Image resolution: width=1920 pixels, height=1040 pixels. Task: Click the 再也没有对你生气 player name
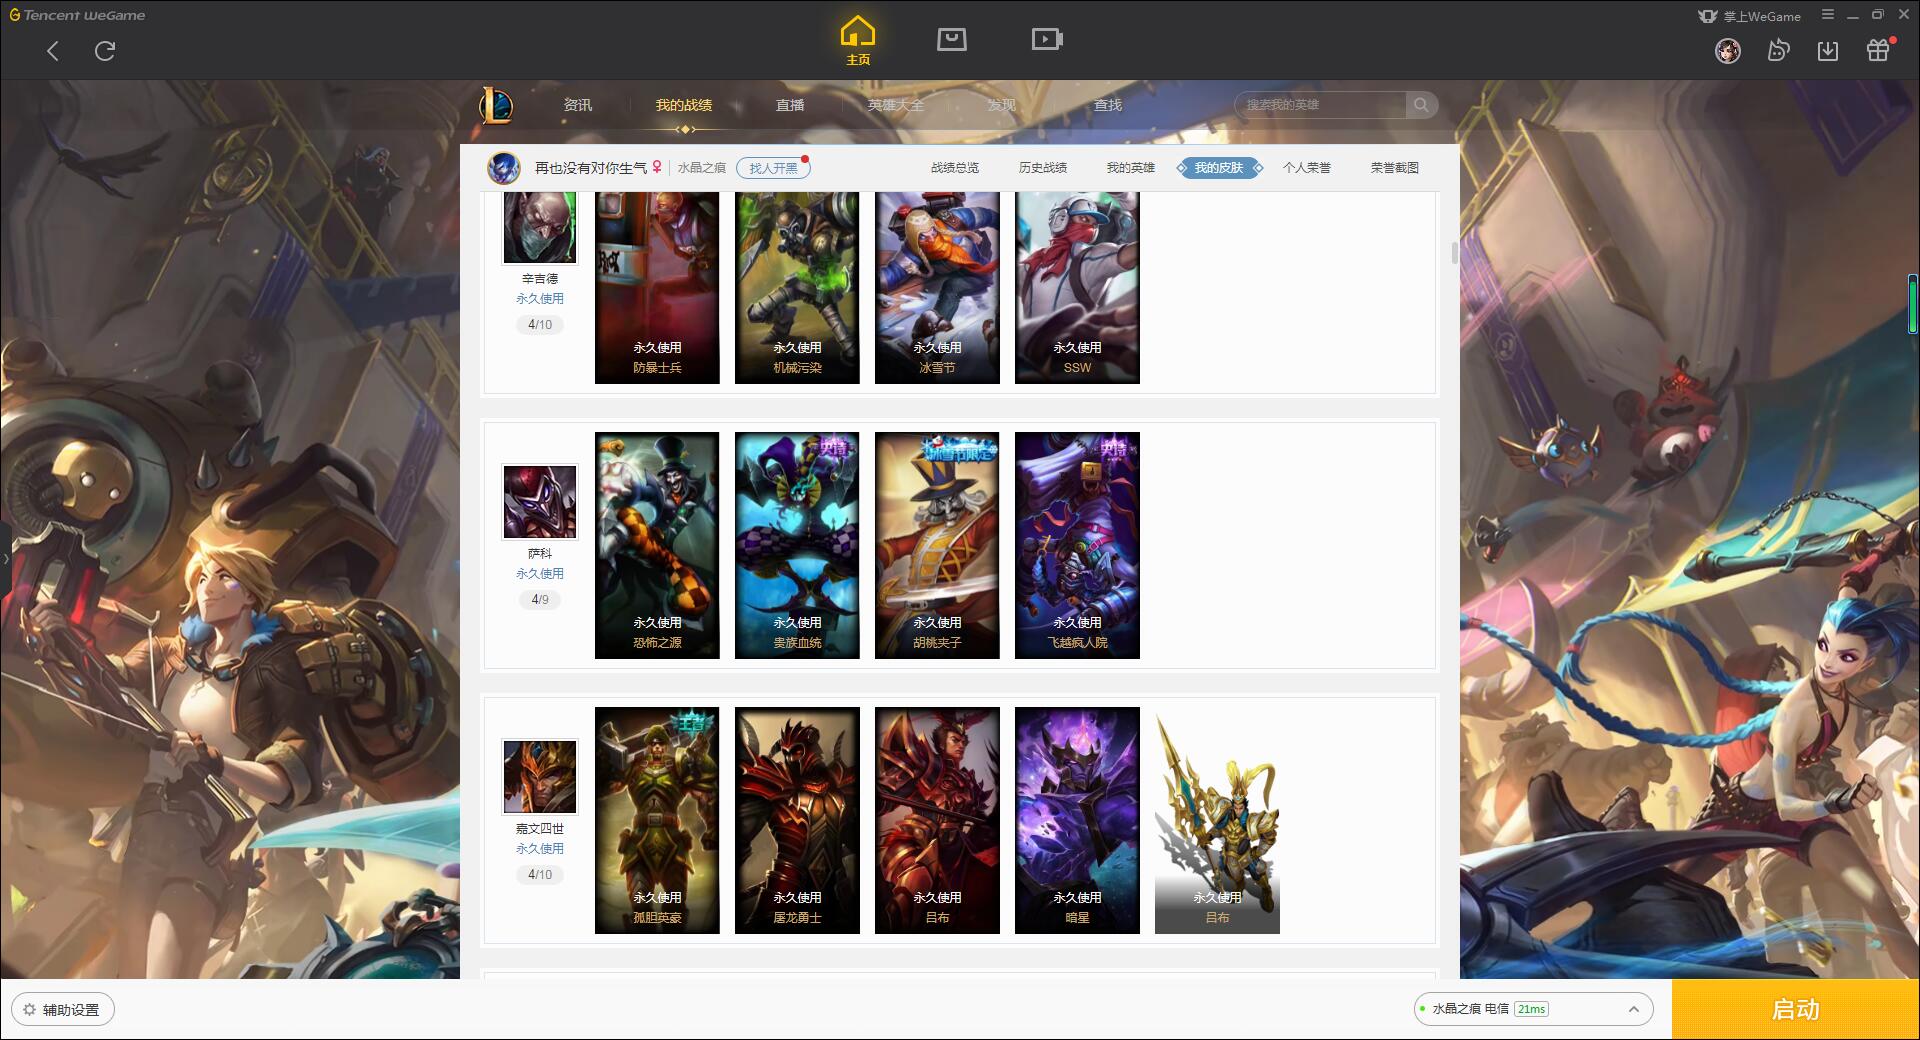591,168
